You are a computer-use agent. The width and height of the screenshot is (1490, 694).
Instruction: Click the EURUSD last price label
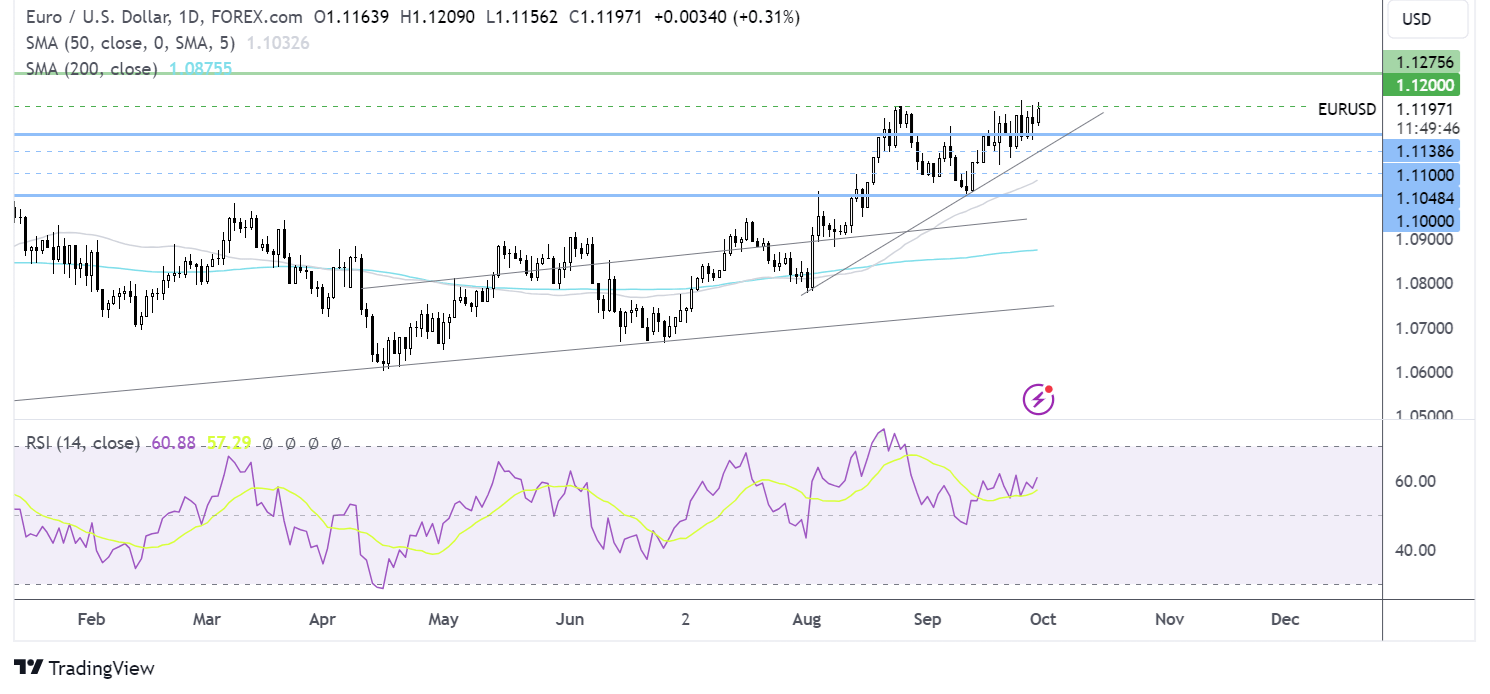pyautogui.click(x=1347, y=109)
